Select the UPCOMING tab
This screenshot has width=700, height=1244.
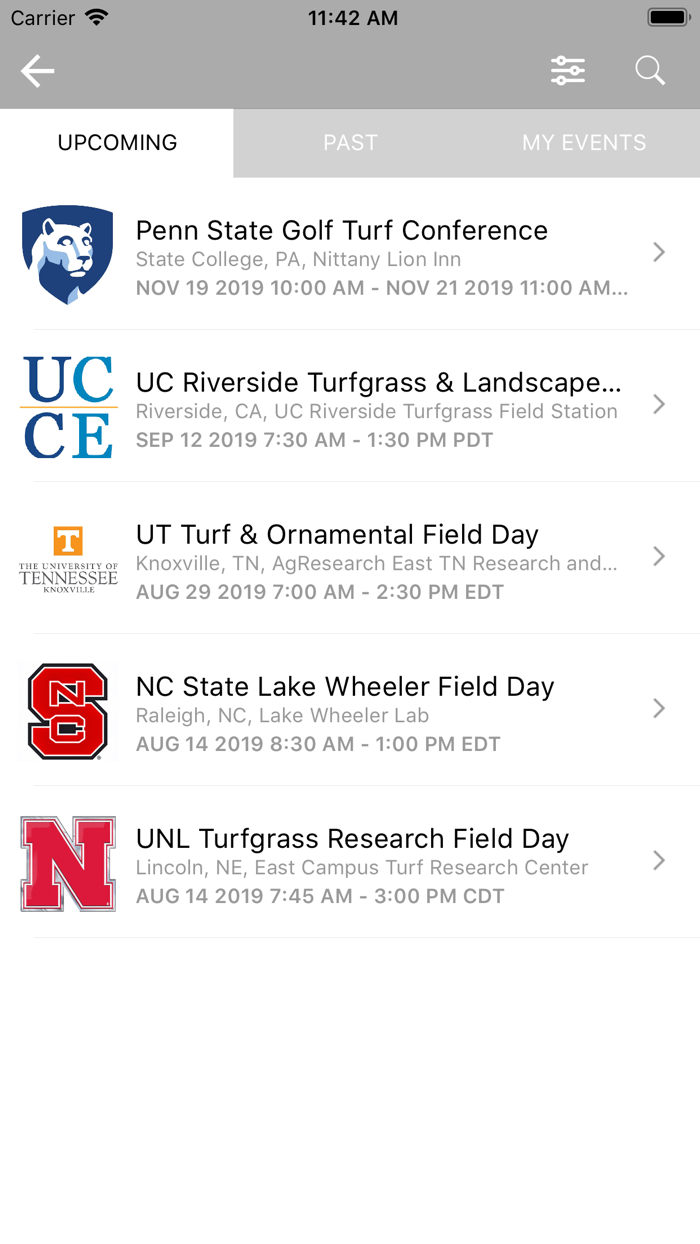click(117, 143)
